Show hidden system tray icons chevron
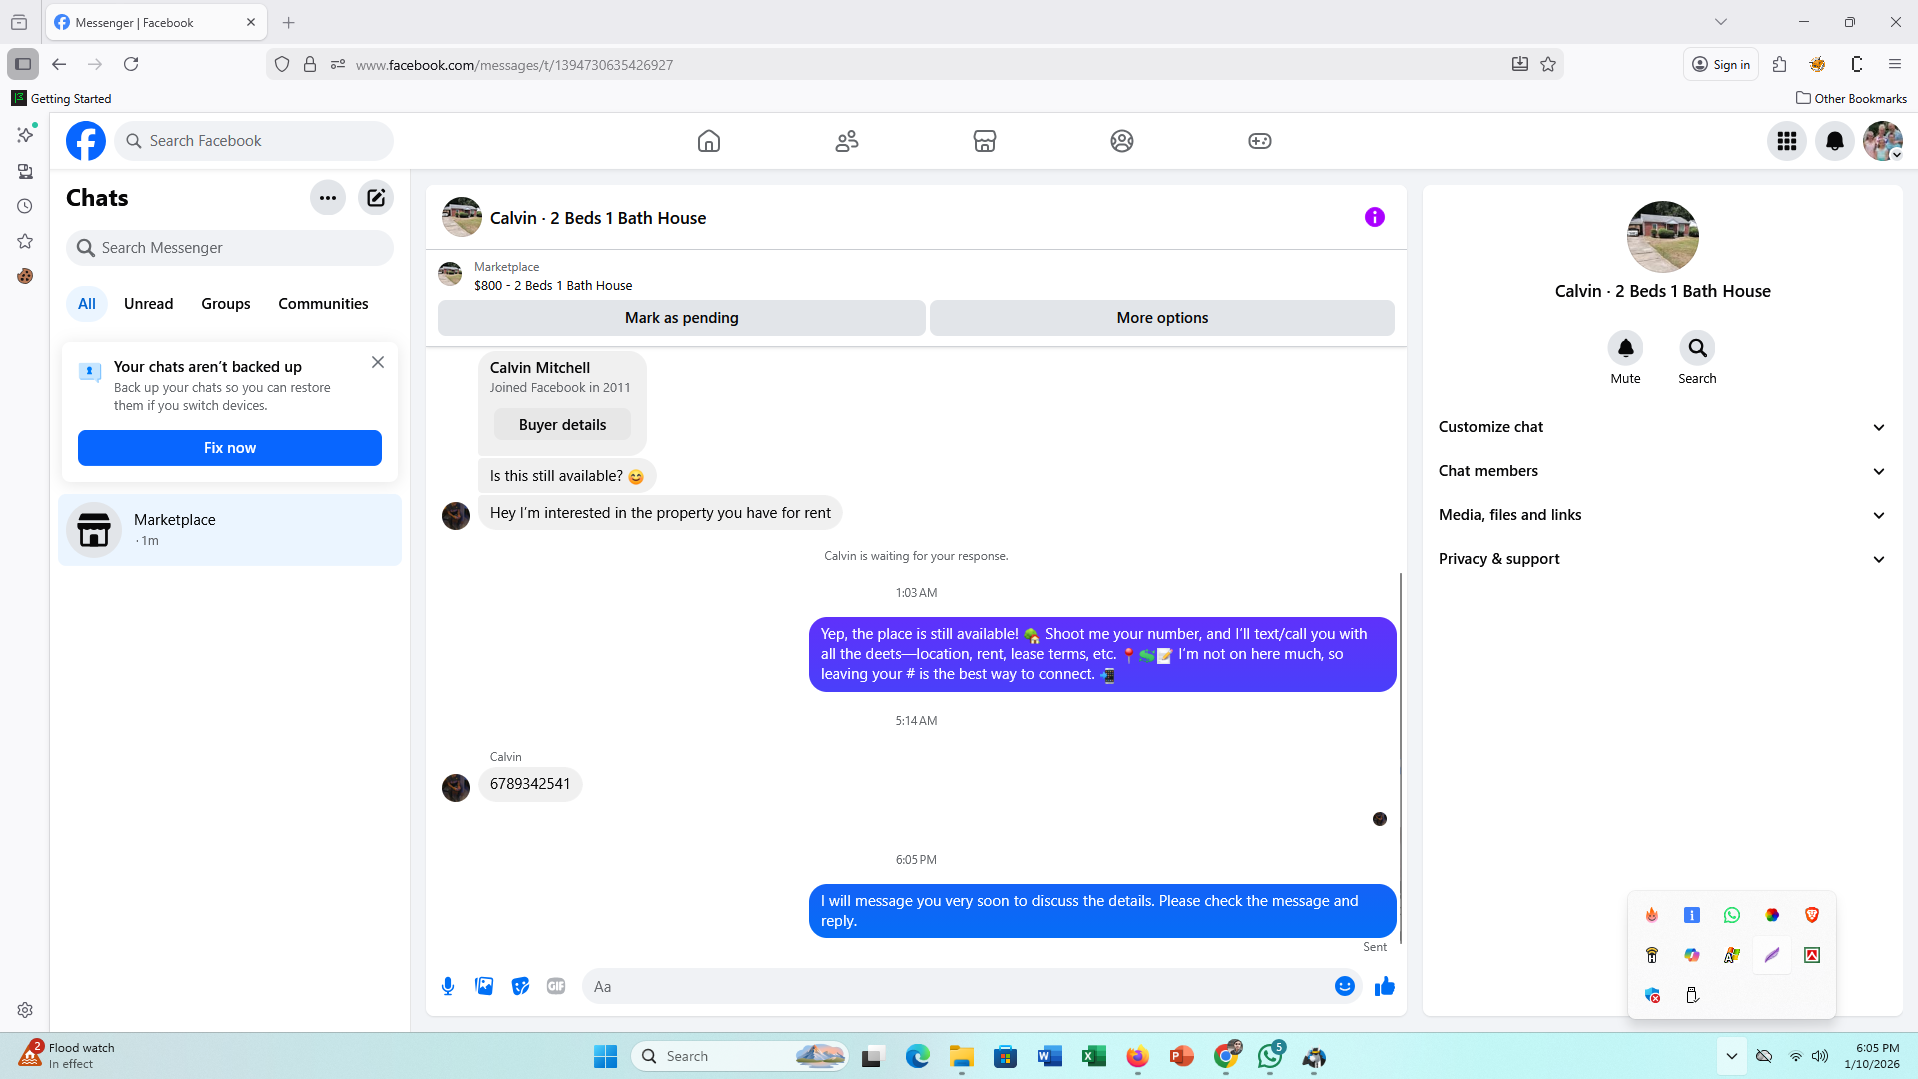Image resolution: width=1918 pixels, height=1079 pixels. point(1732,1056)
